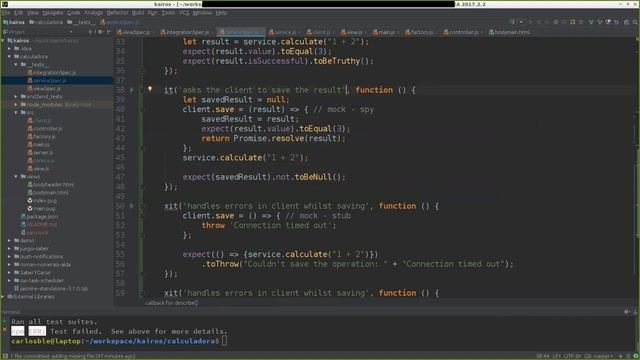Select controller.js in the src folder

tap(48, 129)
